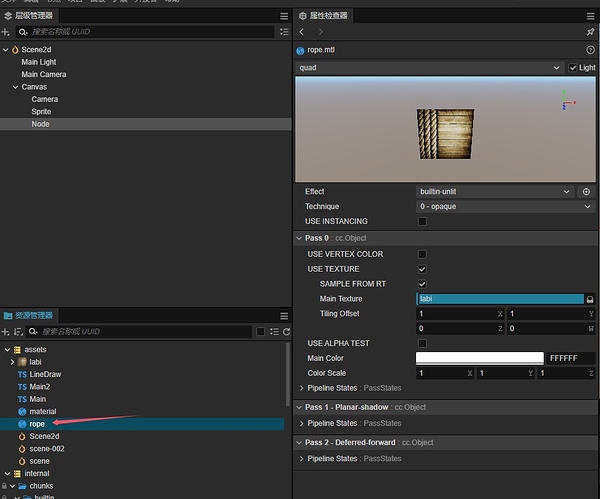The image size is (600, 499).
Task: Click the Main Texture picker icon
Action: 590,299
